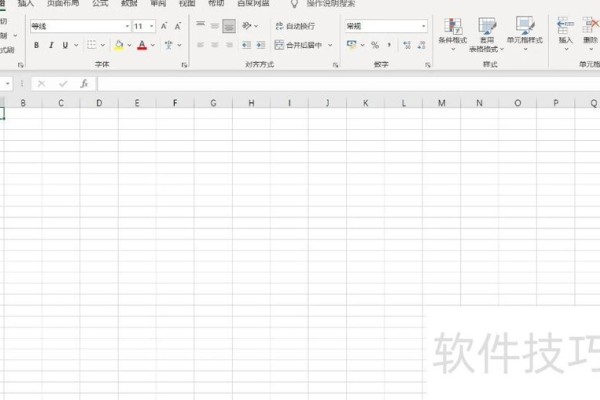Open the 帮助 ribbon tab
This screenshot has width=600, height=400.
pyautogui.click(x=216, y=3)
